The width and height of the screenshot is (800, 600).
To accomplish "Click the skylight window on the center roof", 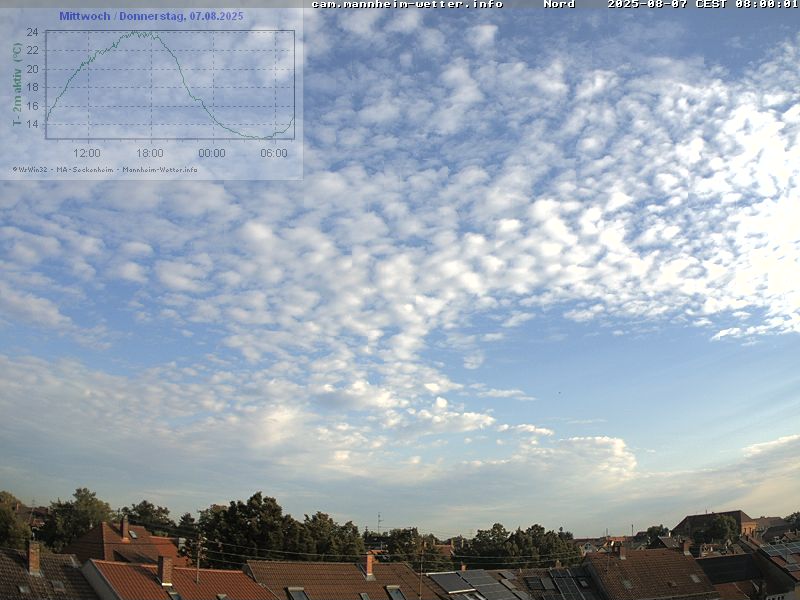I will [297, 593].
